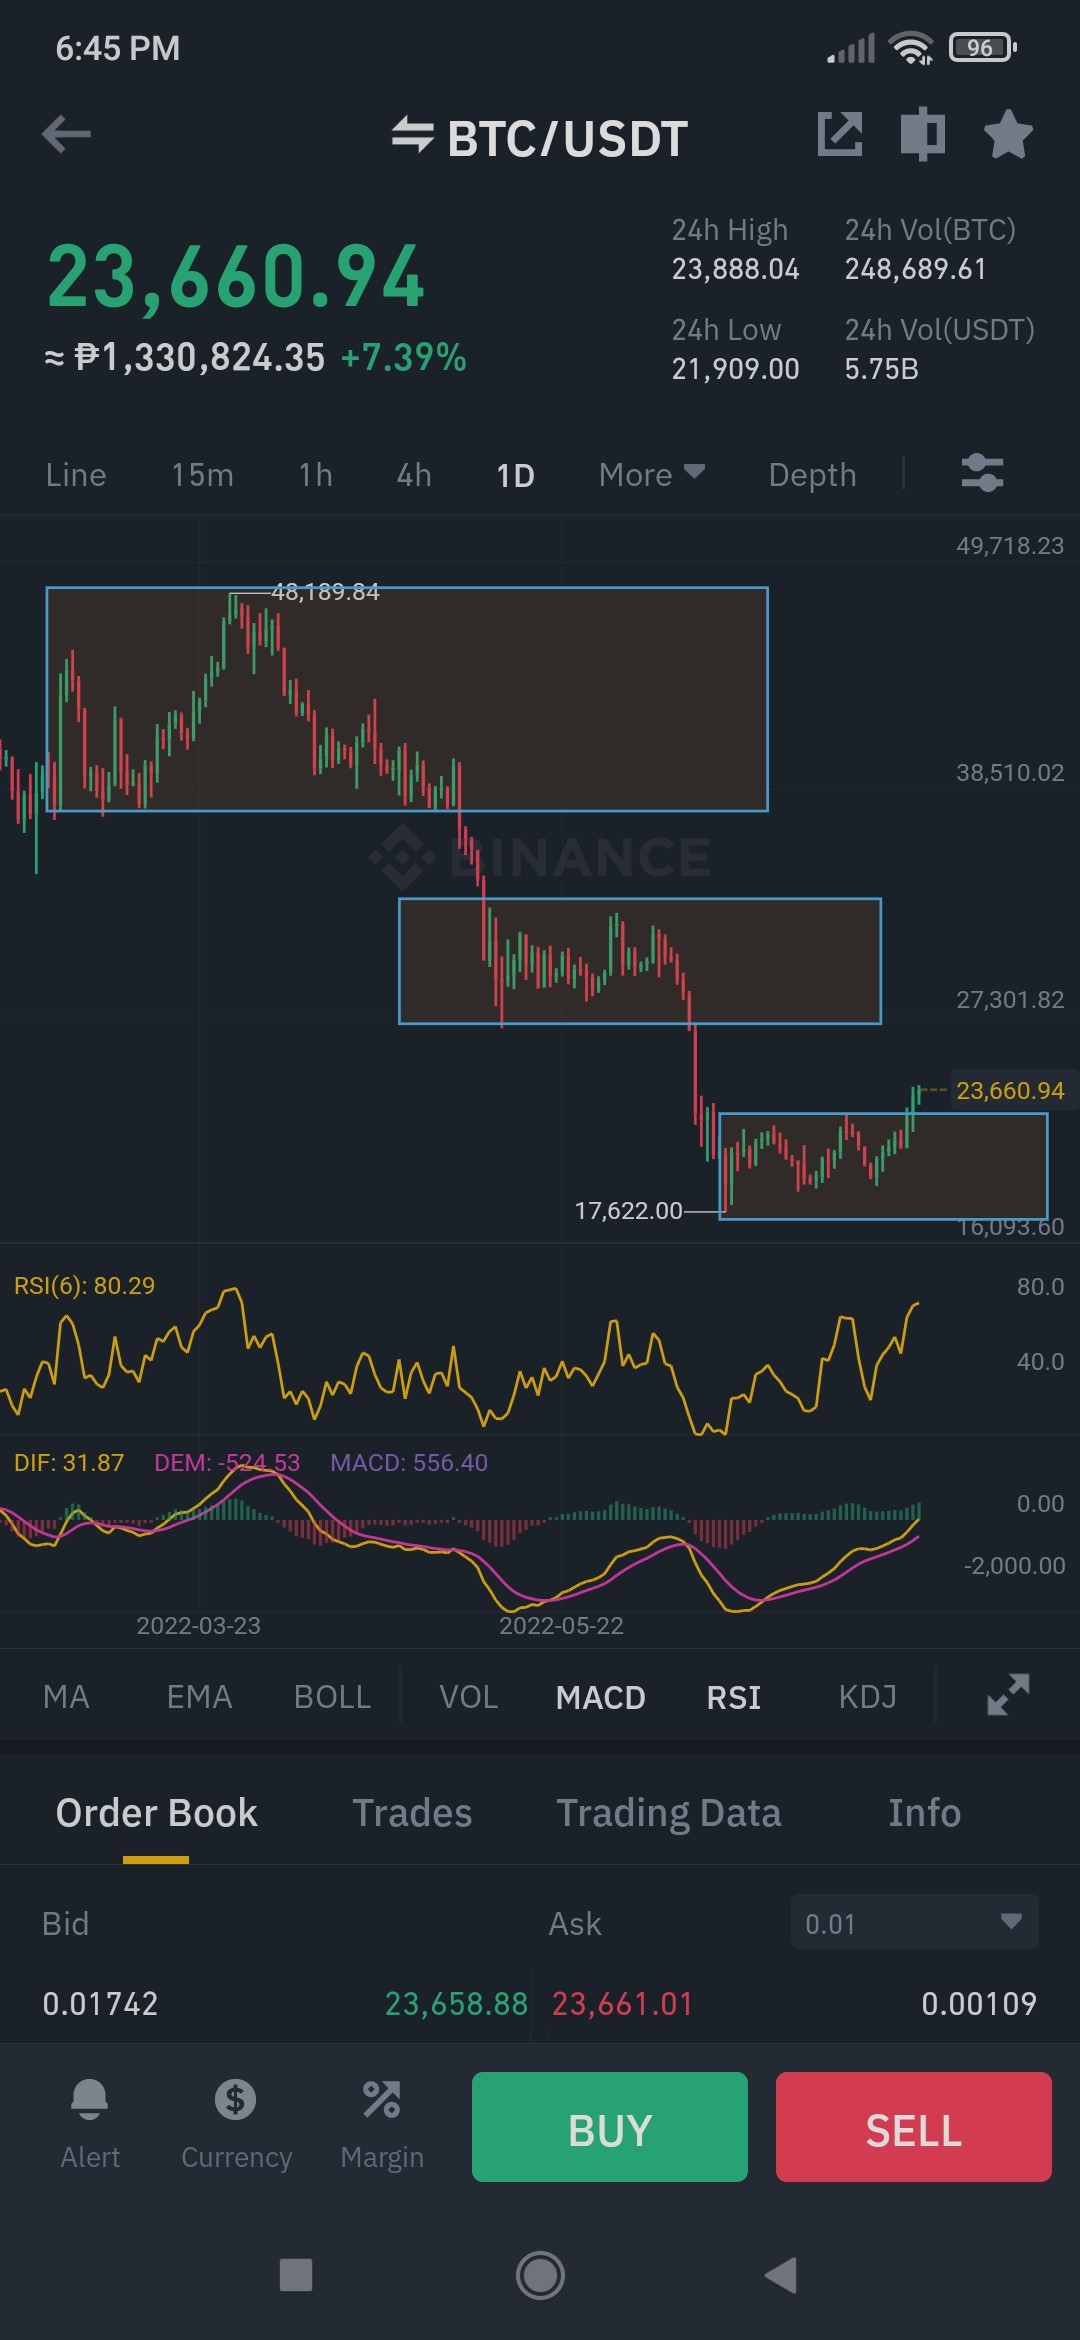Toggle the BOLL indicator

[332, 1697]
